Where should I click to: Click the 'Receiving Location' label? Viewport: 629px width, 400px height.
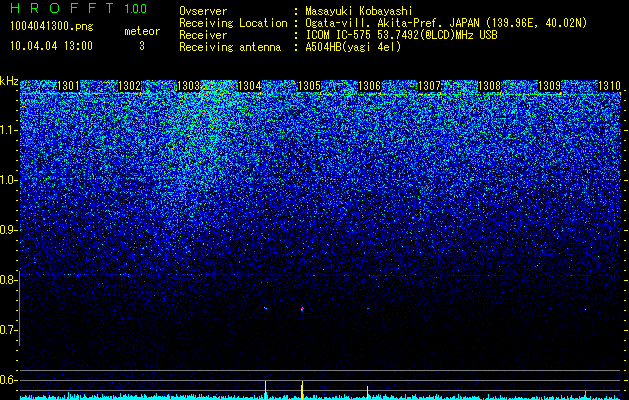233,23
